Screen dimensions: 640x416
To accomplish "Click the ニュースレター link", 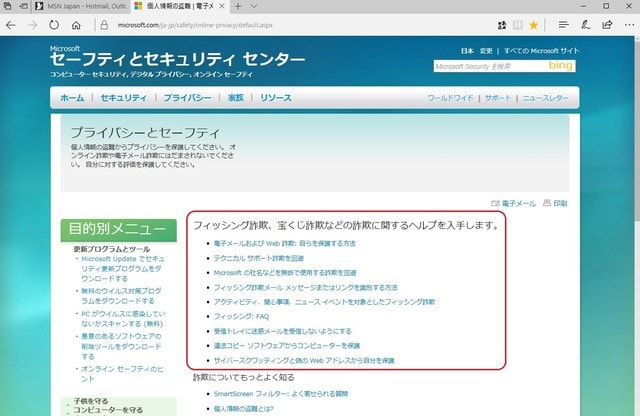I will coord(545,98).
